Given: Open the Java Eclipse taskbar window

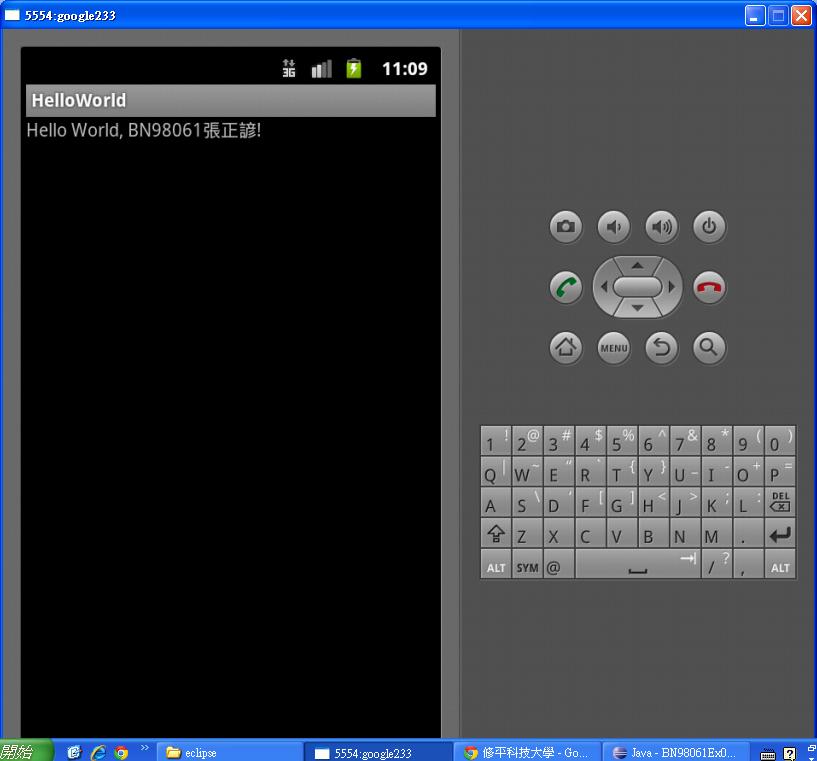Looking at the screenshot, I should coord(677,752).
